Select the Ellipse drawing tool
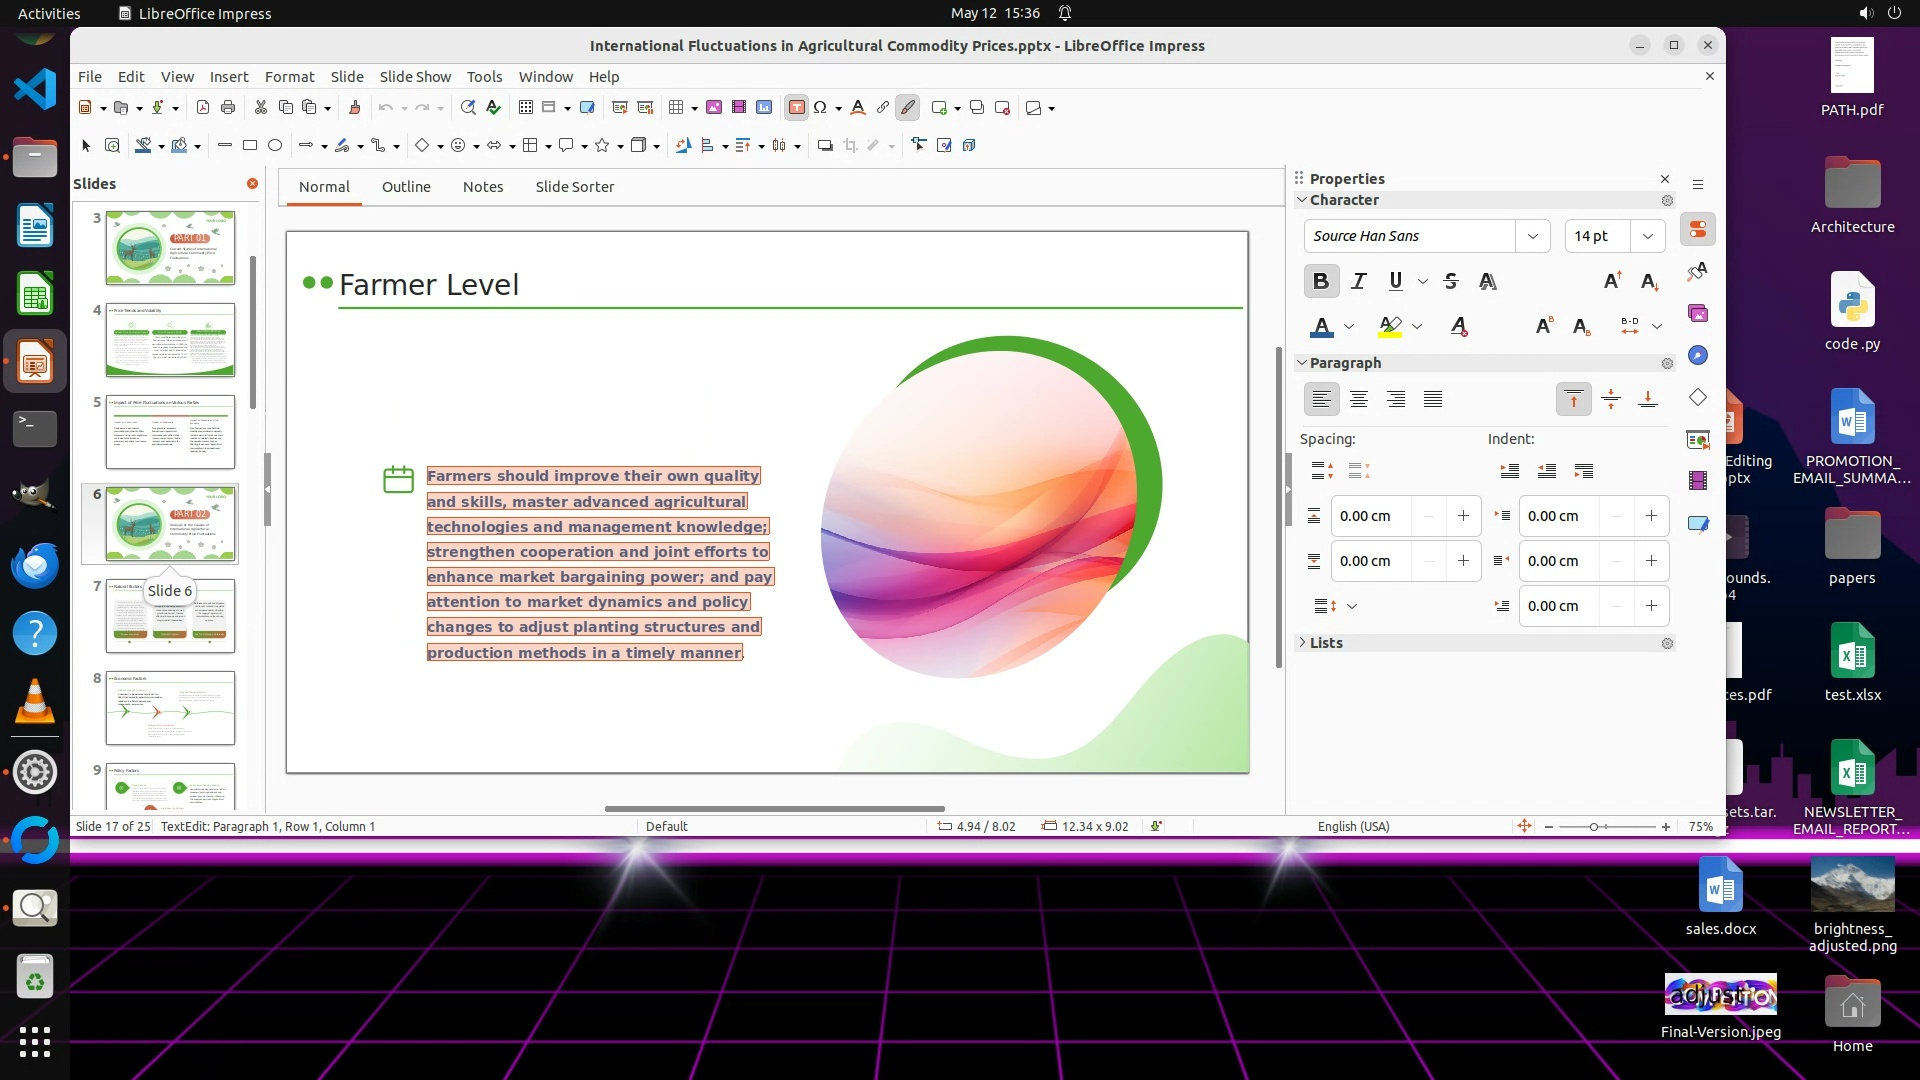The height and width of the screenshot is (1080, 1920). 275,145
